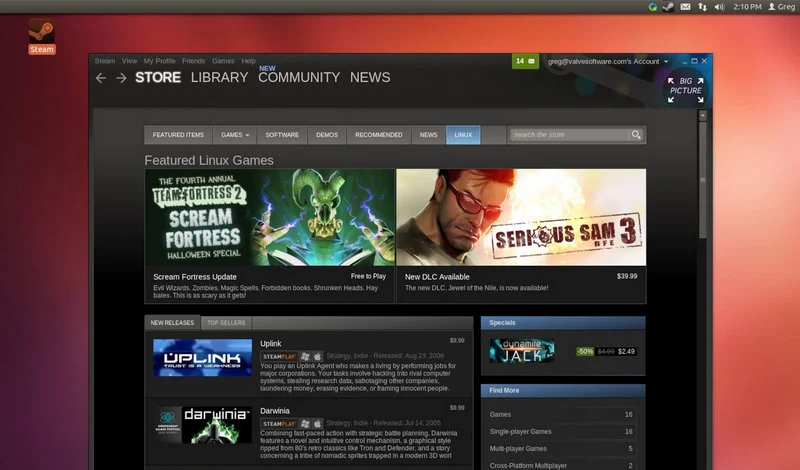Click the Windows platform icon for Uplink

(305, 356)
